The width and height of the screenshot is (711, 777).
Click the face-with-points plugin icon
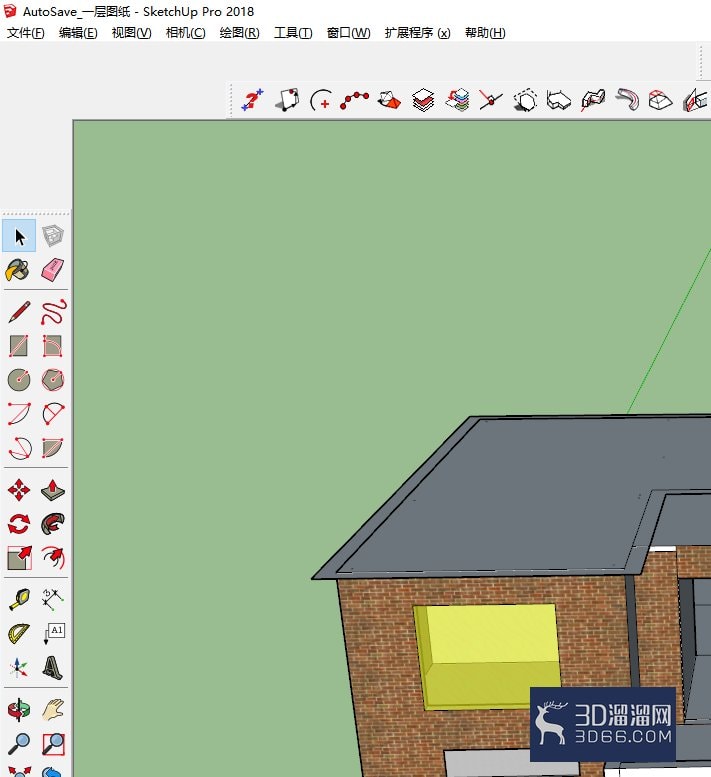pos(287,101)
